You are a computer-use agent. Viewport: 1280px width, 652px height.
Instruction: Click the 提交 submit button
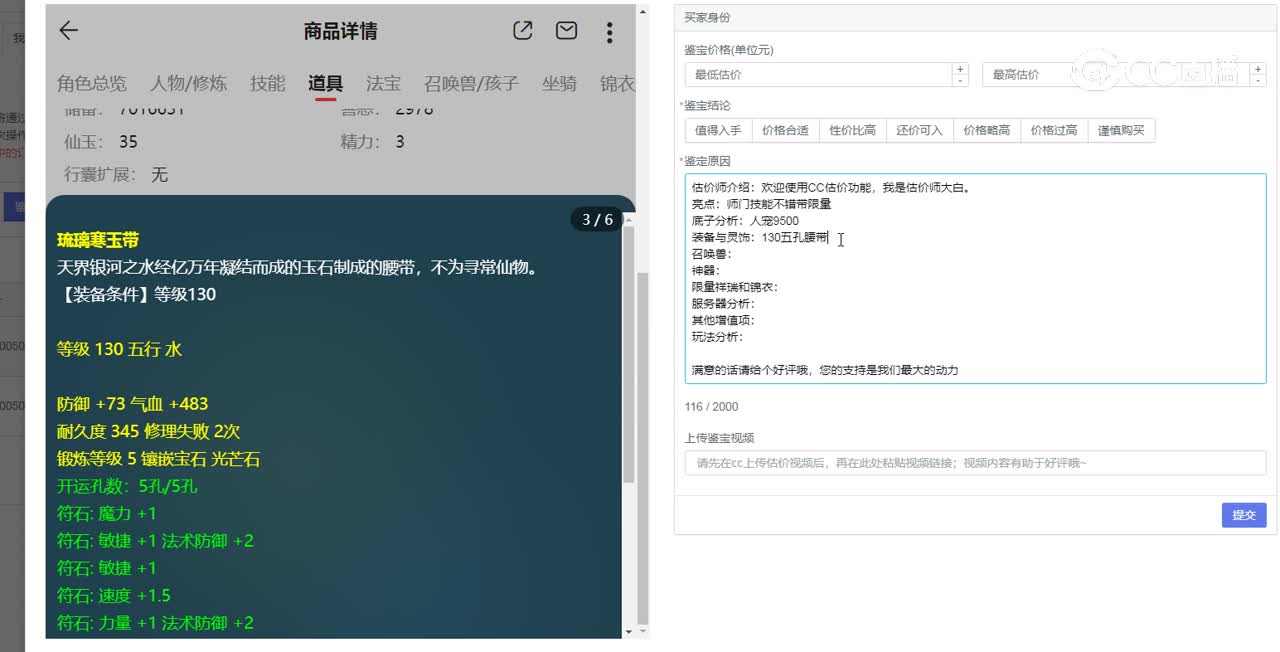pyautogui.click(x=1244, y=515)
